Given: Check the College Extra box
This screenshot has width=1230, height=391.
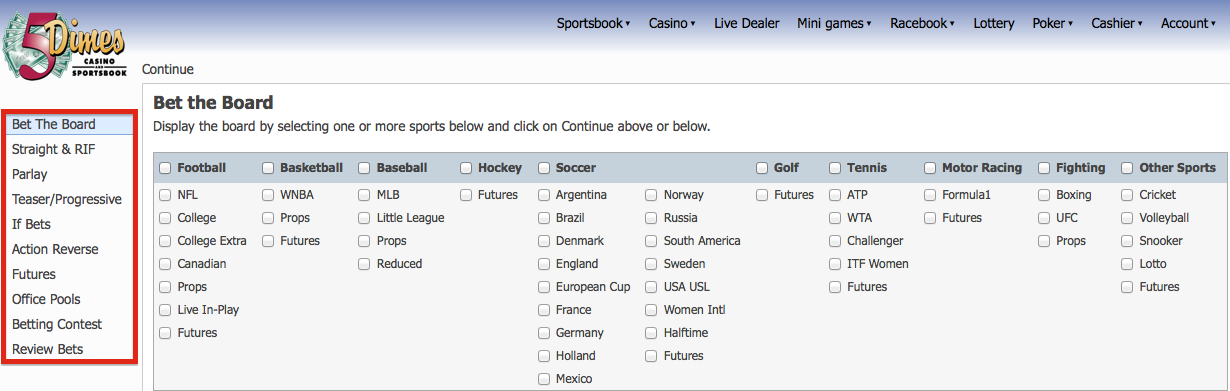Looking at the screenshot, I should [x=165, y=241].
